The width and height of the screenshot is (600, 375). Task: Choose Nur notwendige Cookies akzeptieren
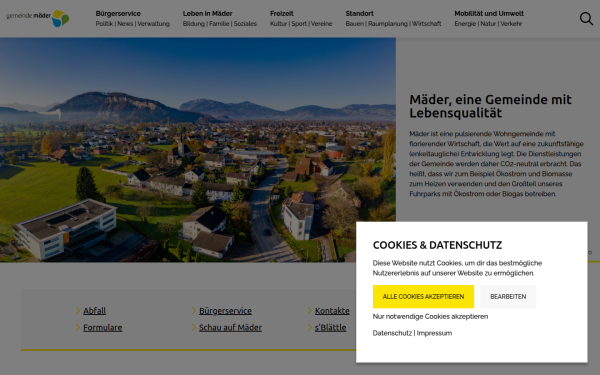430,316
